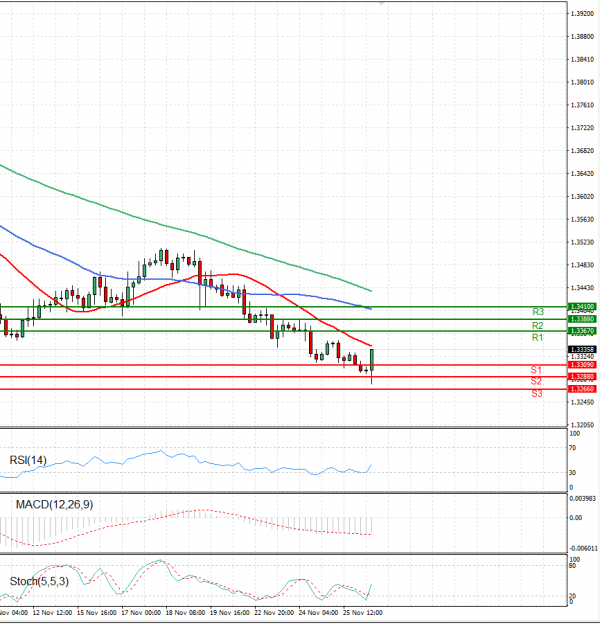Click the 1.36420 price axis value

coord(582,174)
